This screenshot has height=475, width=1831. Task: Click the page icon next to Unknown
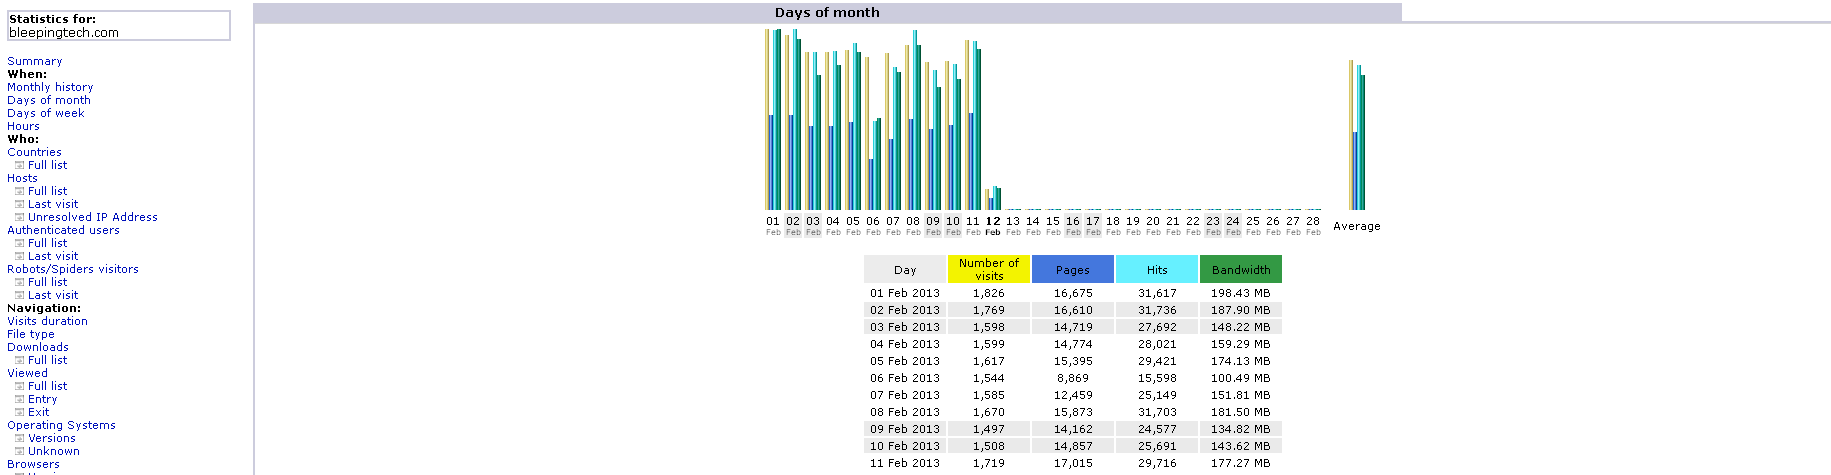19,451
